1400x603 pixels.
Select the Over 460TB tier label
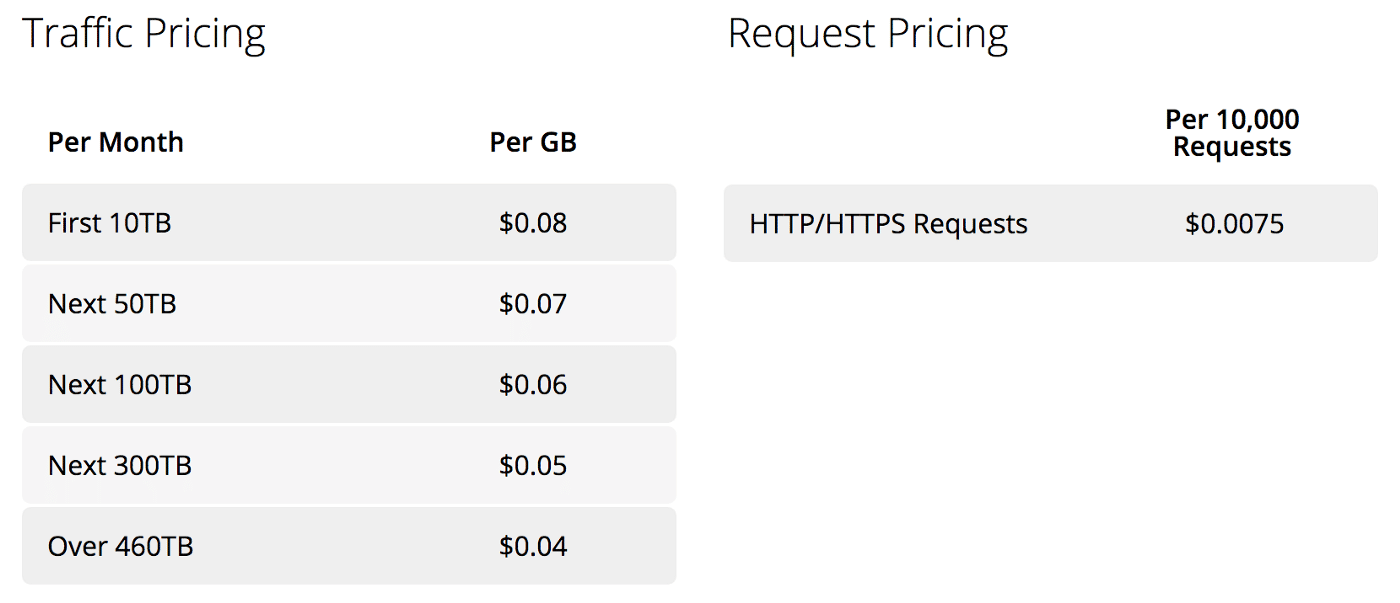[121, 546]
